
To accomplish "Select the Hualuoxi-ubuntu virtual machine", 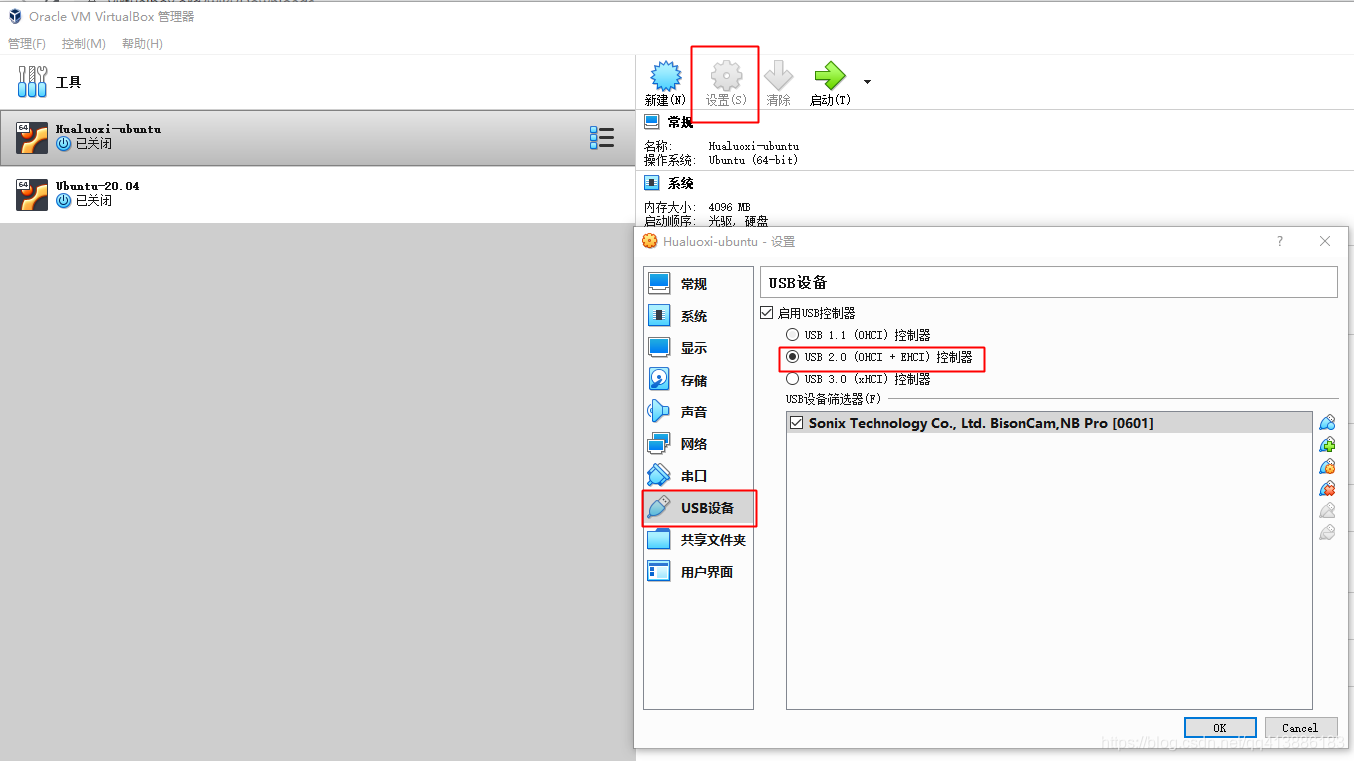I will click(x=317, y=138).
